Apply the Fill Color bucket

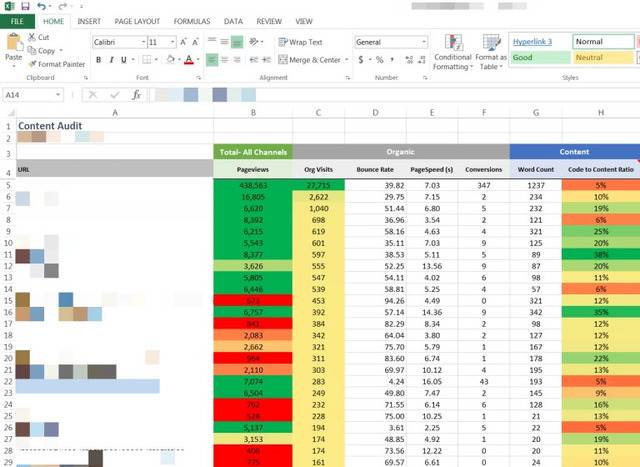pyautogui.click(x=171, y=60)
